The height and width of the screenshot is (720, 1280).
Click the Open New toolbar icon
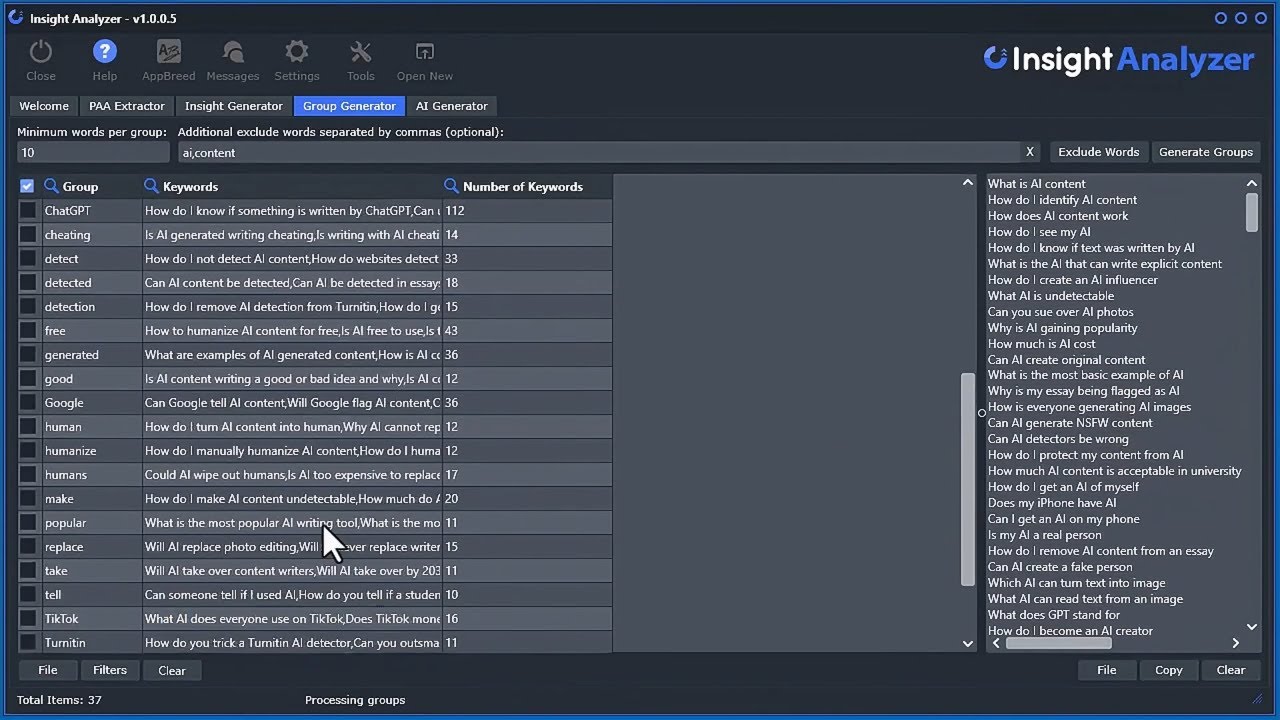(x=425, y=61)
